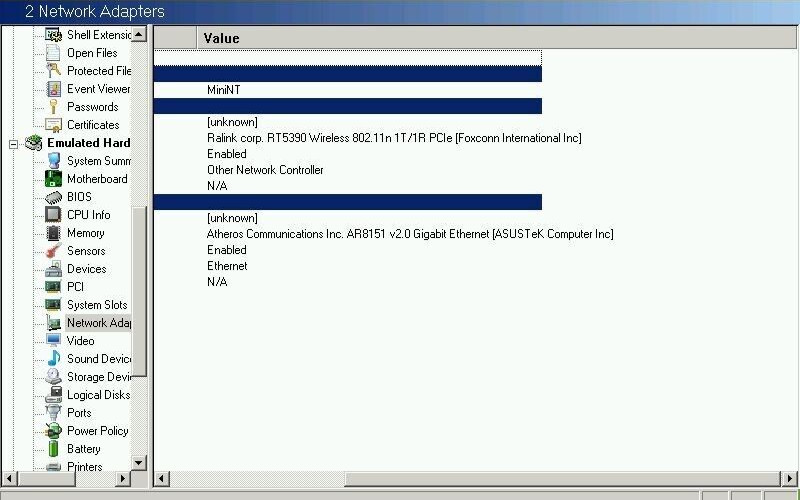Click the Battery icon
800x500 pixels.
pyautogui.click(x=53, y=448)
